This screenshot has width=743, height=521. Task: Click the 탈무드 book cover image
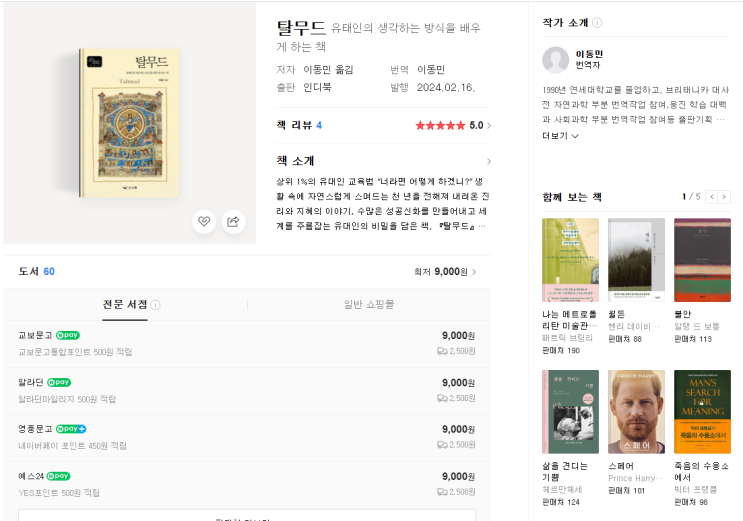(129, 122)
